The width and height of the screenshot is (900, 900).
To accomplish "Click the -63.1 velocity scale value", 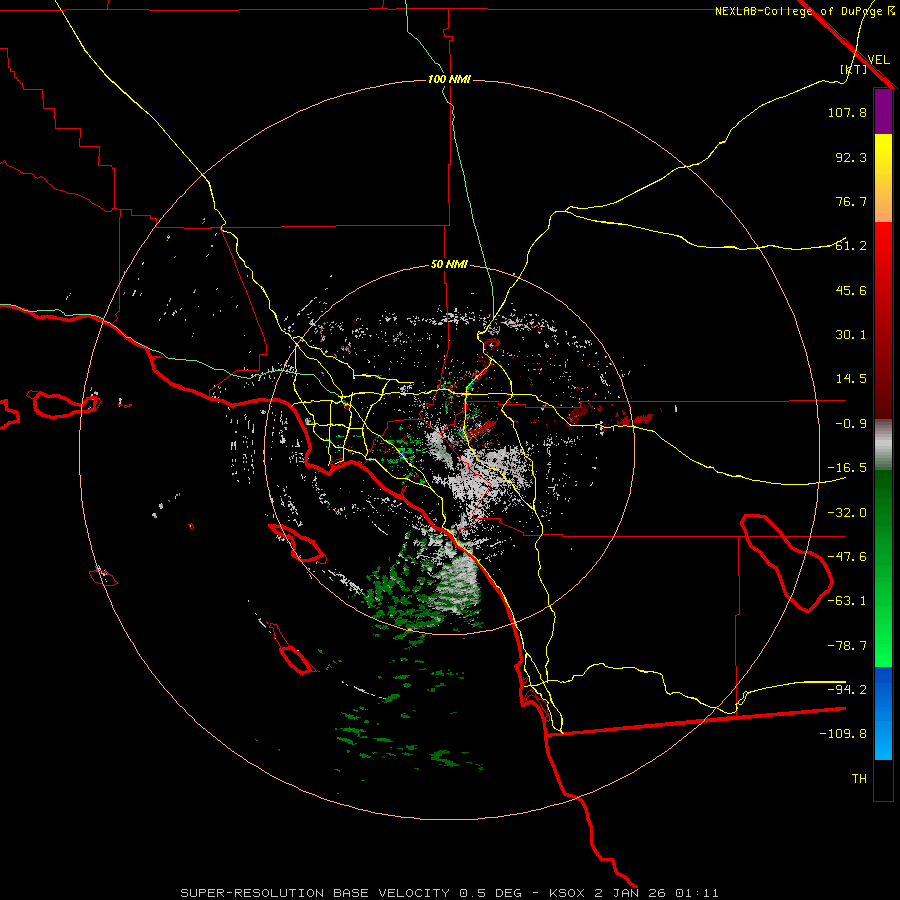I will (847, 601).
